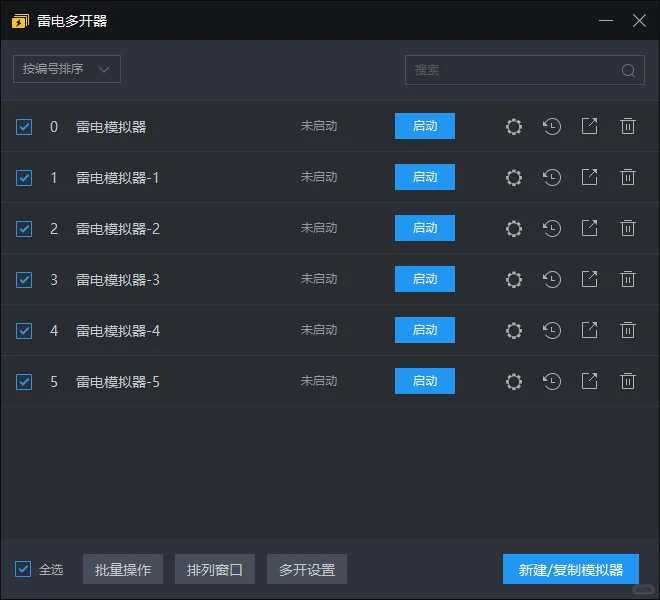Click the 排列窗口 arrange windows button

tap(215, 569)
